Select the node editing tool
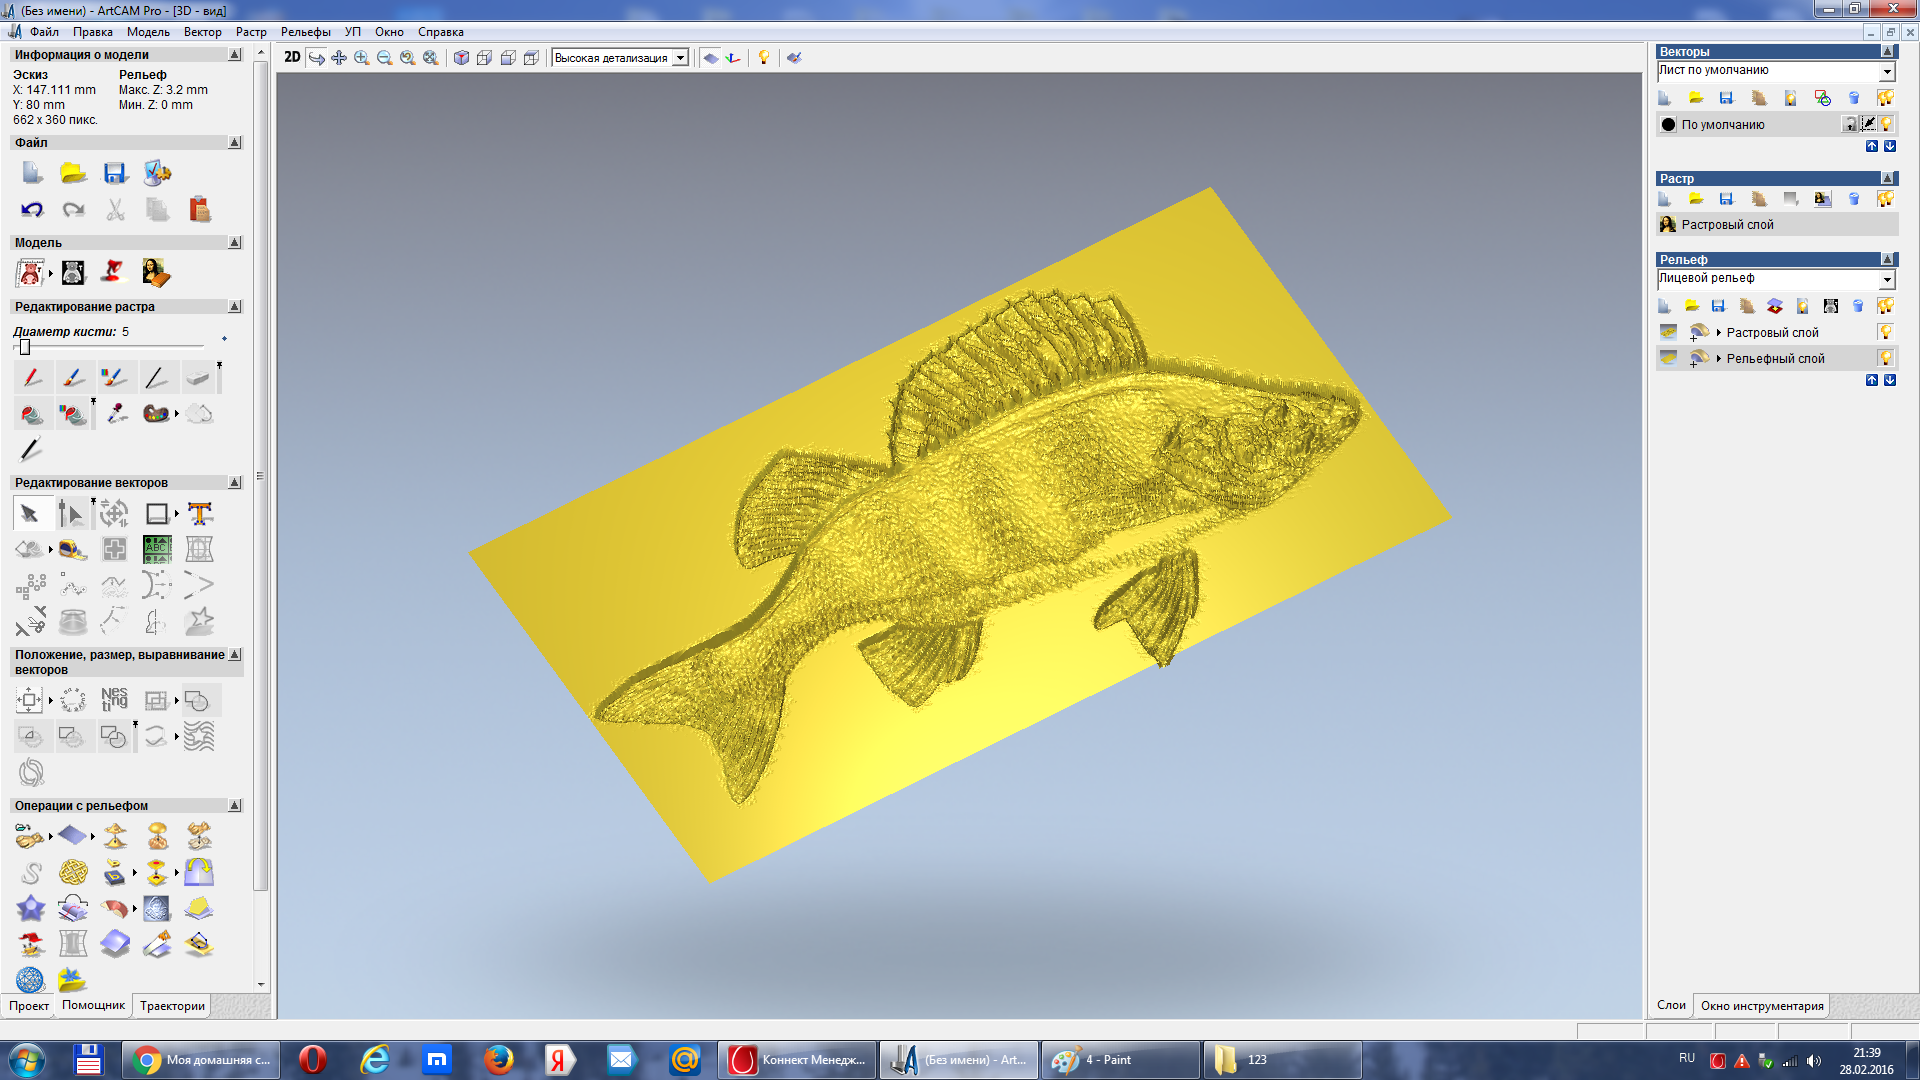The image size is (1920, 1080). [71, 514]
